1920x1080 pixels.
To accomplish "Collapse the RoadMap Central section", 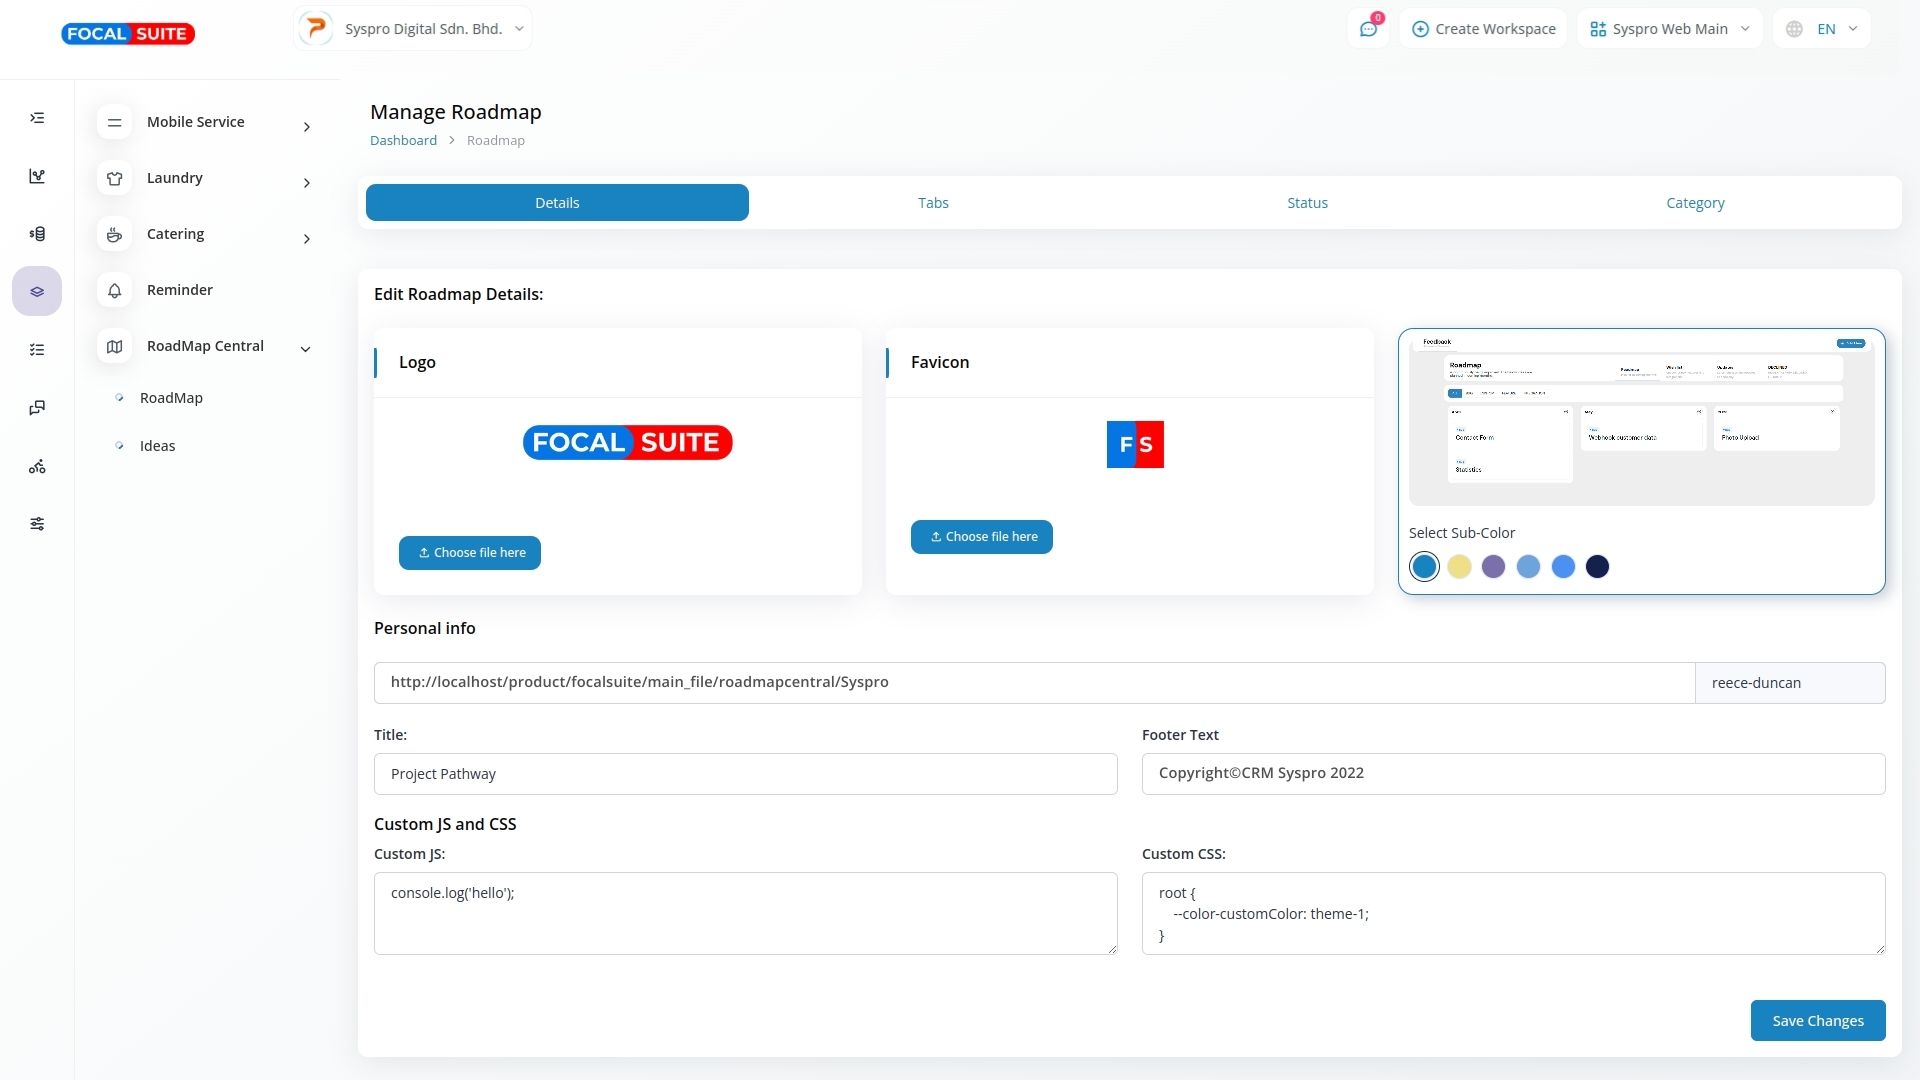I will point(305,348).
